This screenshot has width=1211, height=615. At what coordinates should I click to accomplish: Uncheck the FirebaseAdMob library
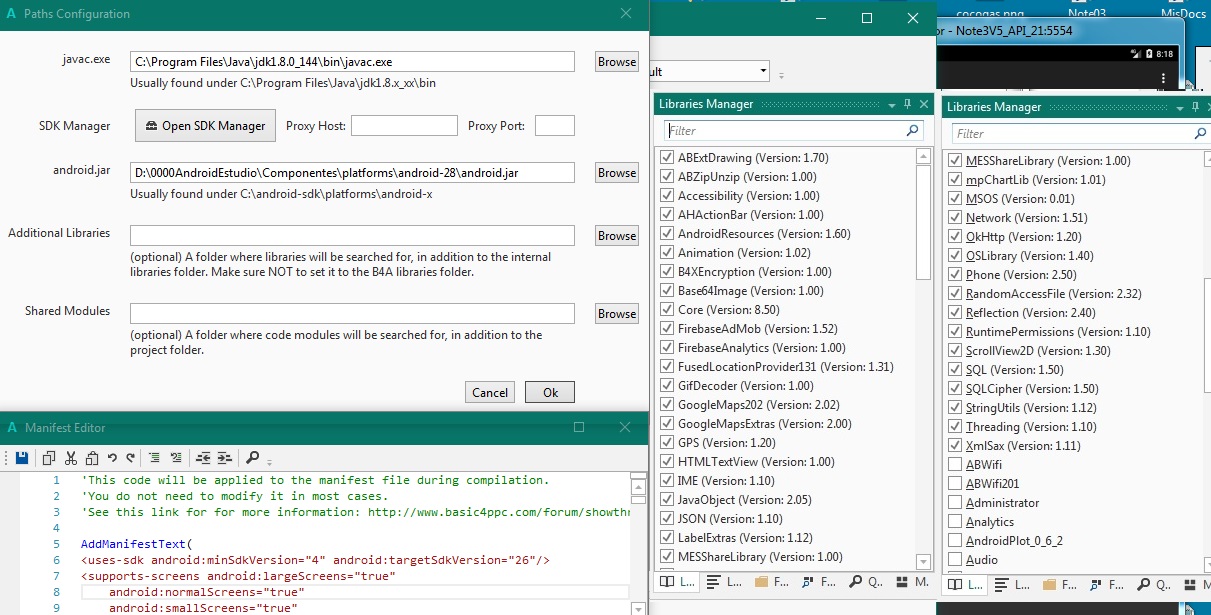[x=666, y=328]
